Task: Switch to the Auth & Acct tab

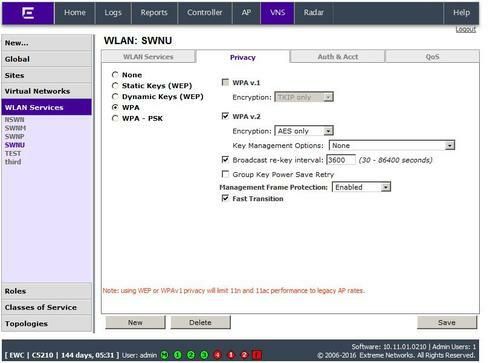Action: pyautogui.click(x=338, y=57)
